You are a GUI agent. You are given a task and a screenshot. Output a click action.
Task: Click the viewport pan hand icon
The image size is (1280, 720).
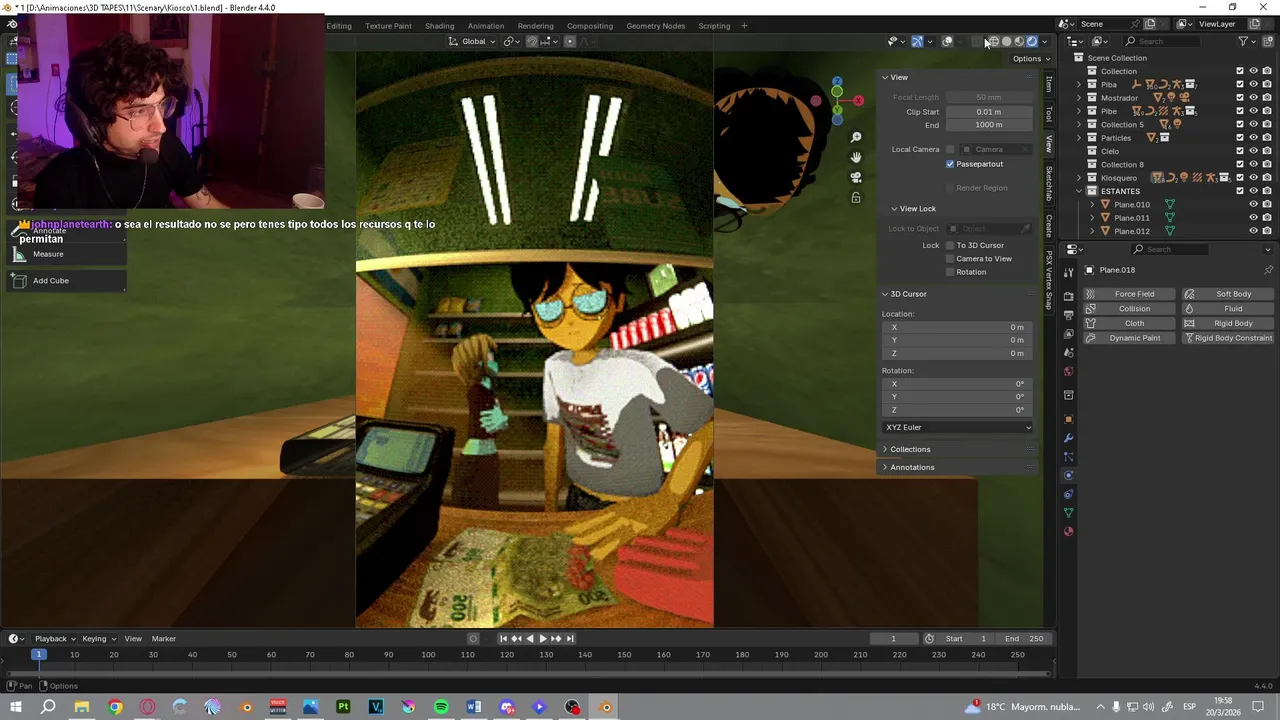coord(856,157)
